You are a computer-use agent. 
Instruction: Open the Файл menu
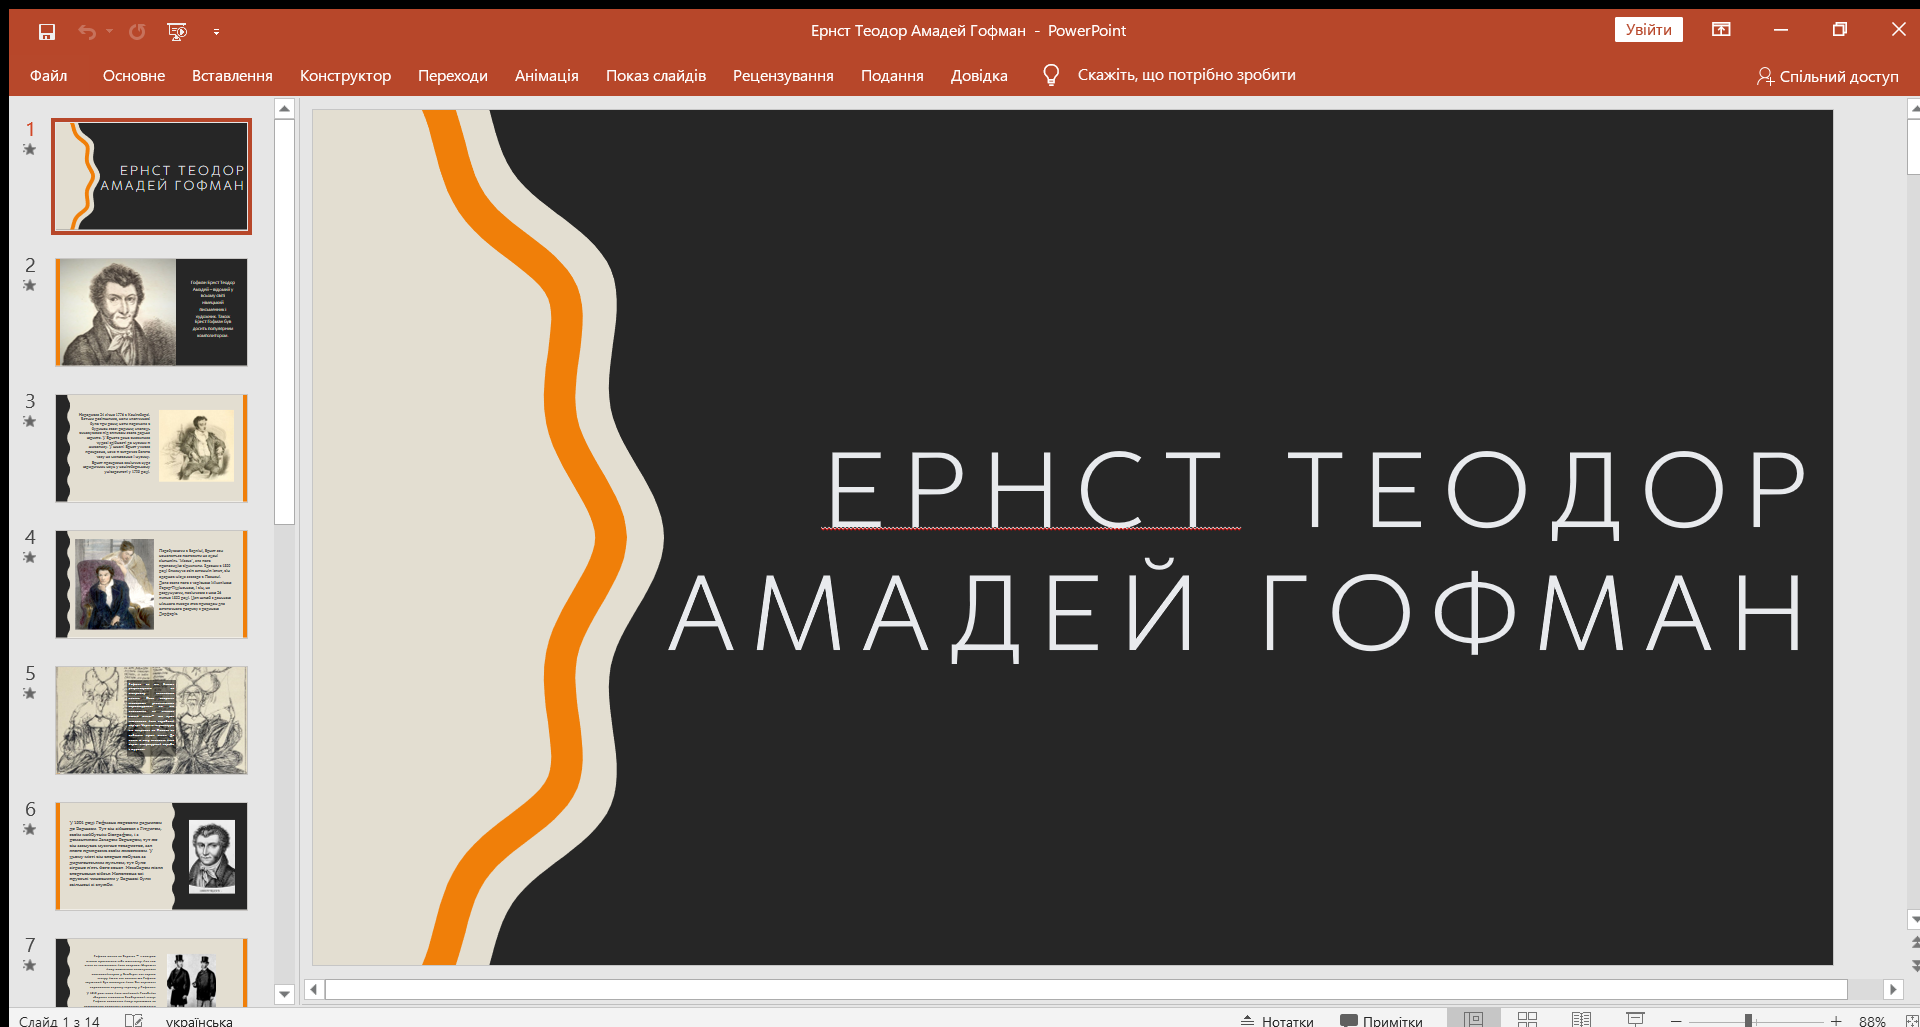(48, 76)
